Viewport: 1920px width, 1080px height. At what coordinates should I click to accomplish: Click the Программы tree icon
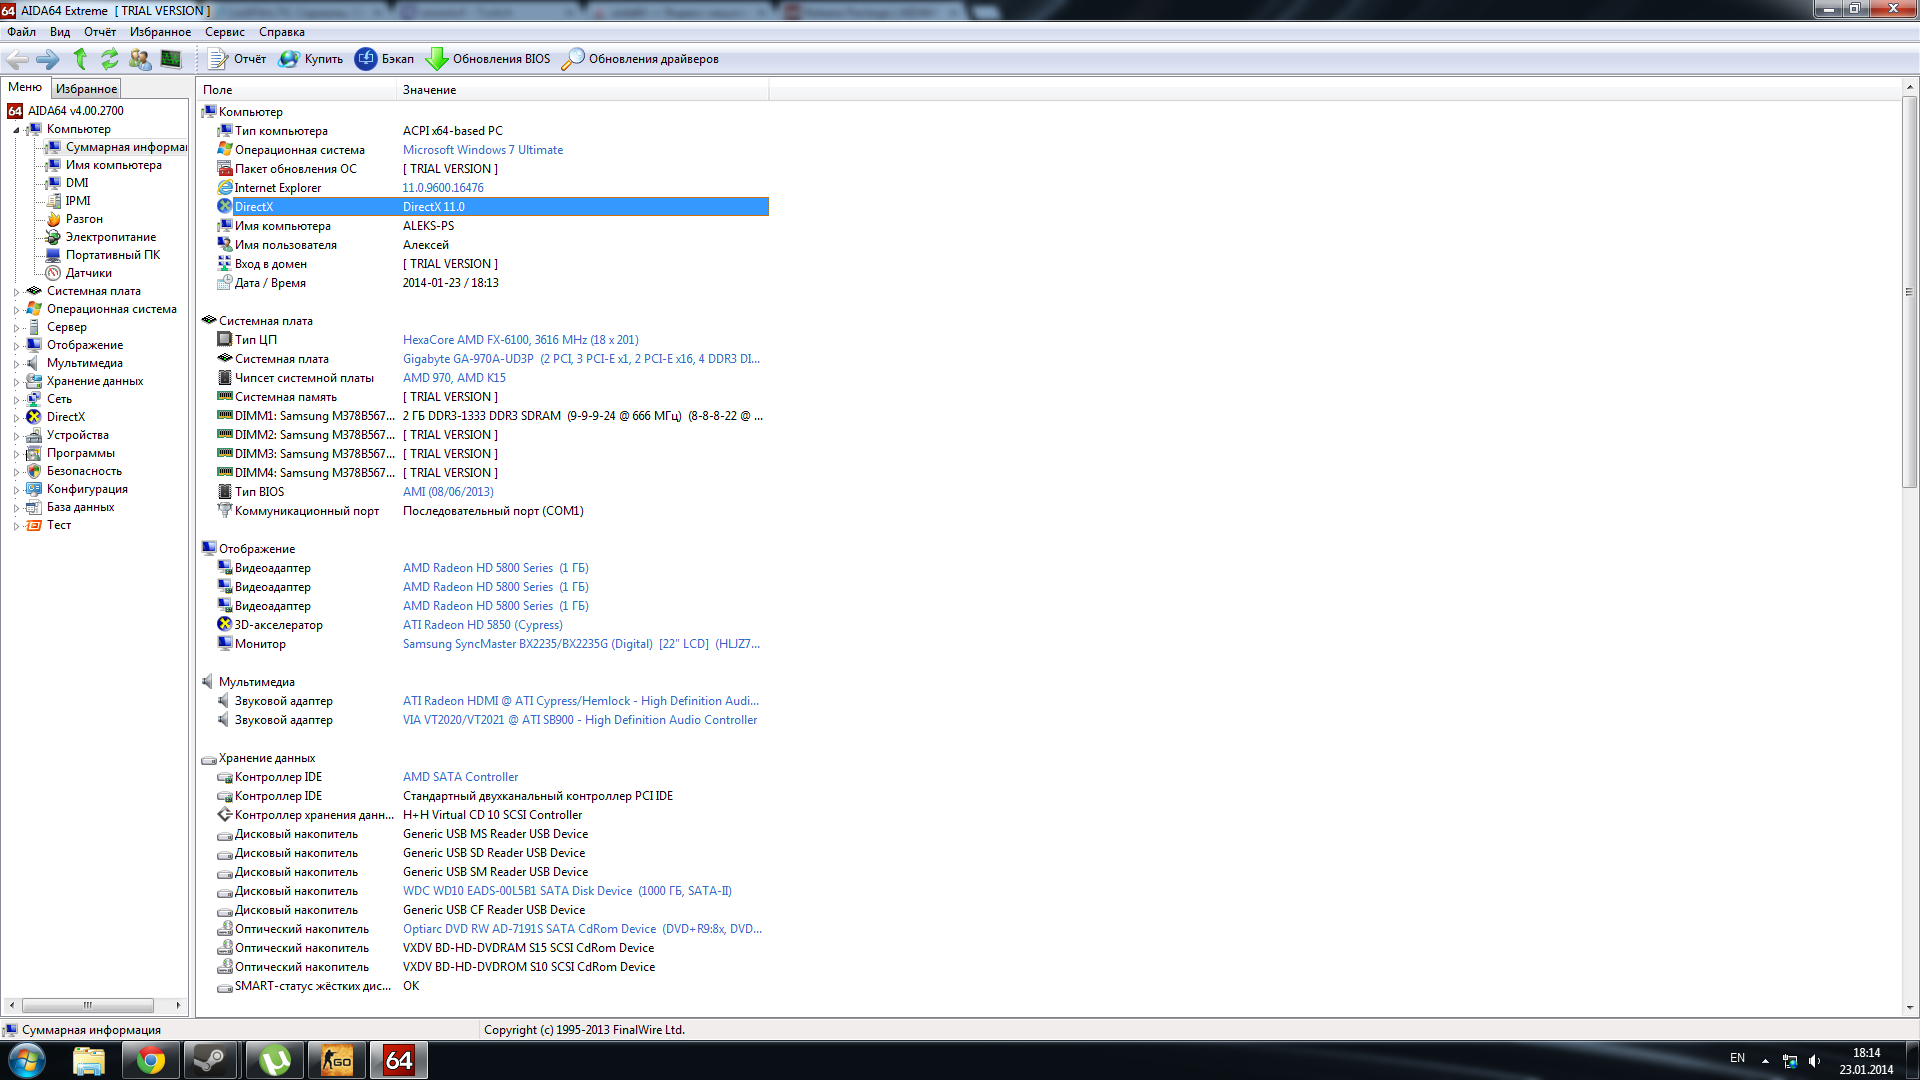[34, 453]
